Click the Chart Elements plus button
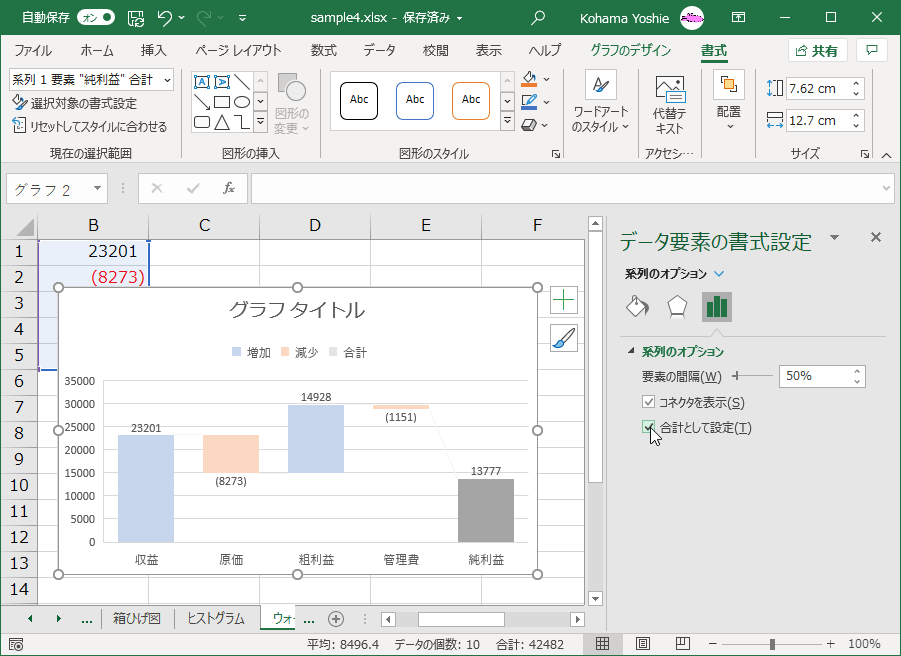901x656 pixels. coord(564,299)
